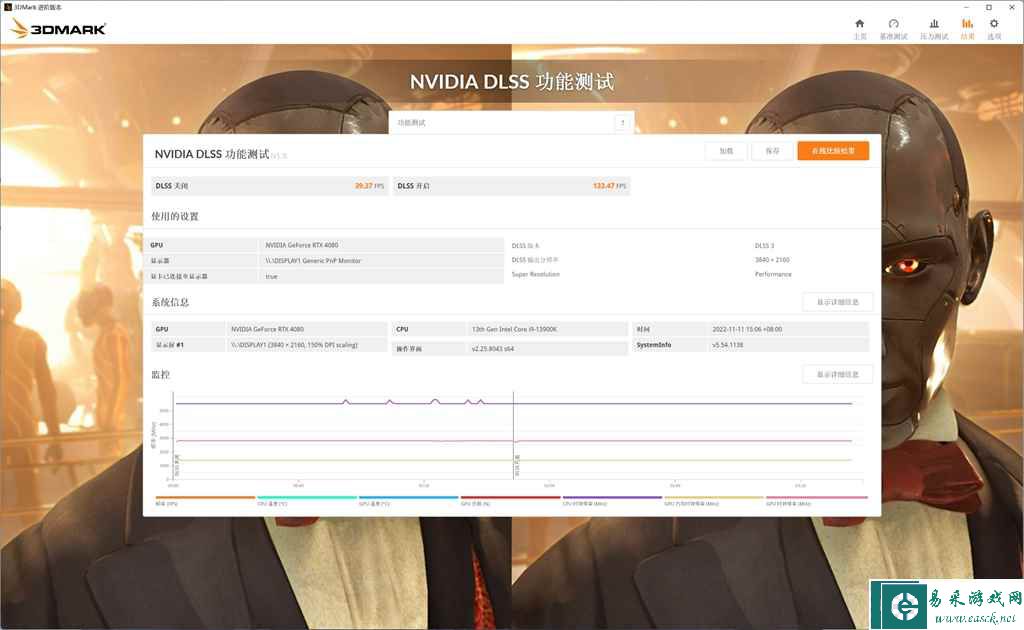
Task: Click the SystemInfo version v5.54.1138 value
Action: [728, 345]
